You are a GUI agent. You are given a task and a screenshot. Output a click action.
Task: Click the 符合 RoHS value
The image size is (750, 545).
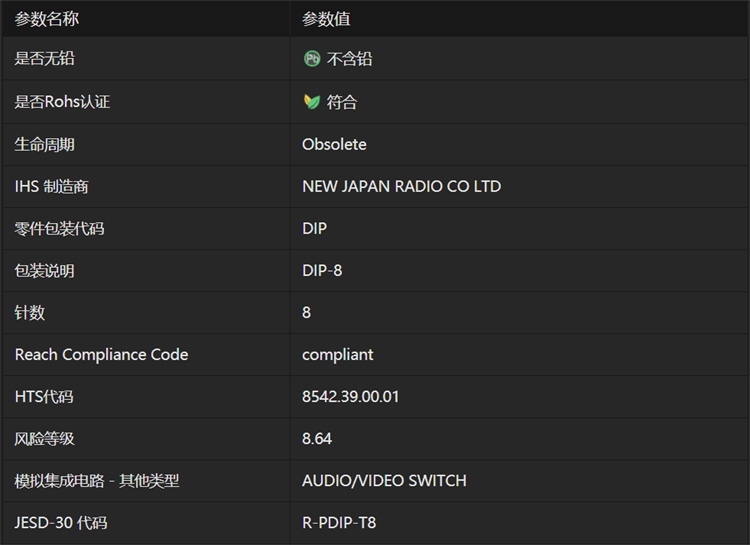342,102
